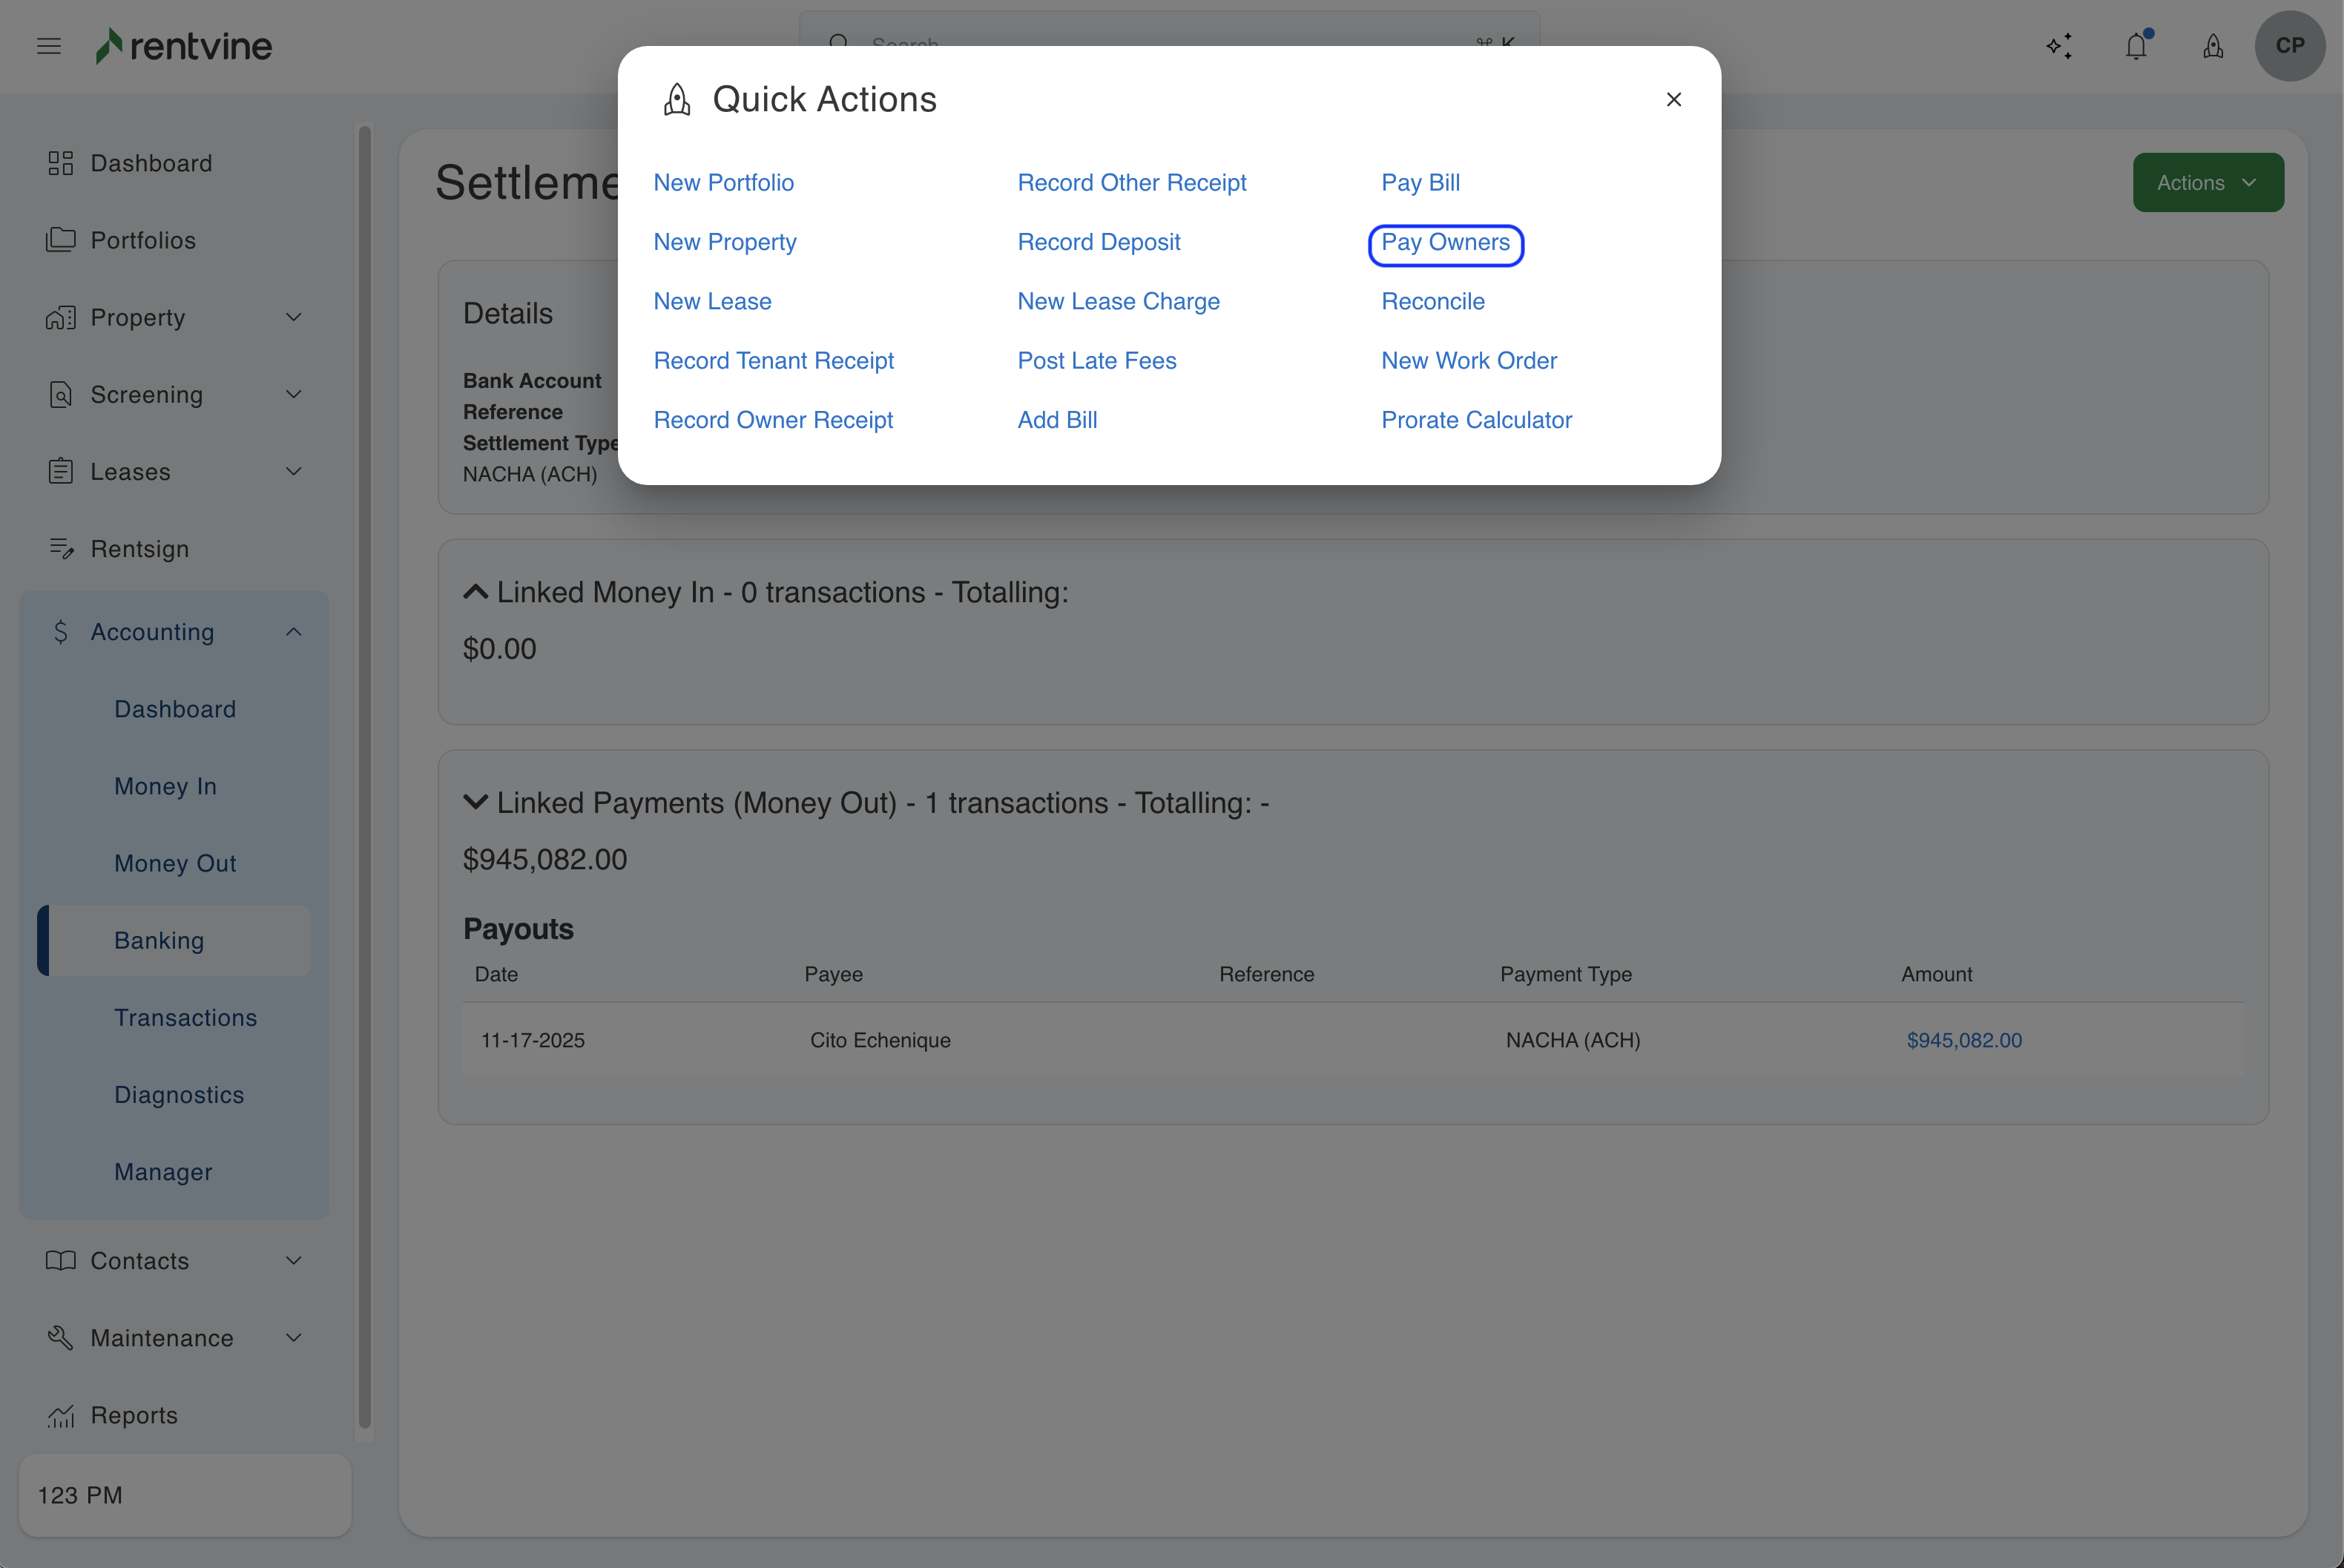Open the Transactions submenu item
Viewport: 2344px width, 1568px height.
pyautogui.click(x=185, y=1018)
